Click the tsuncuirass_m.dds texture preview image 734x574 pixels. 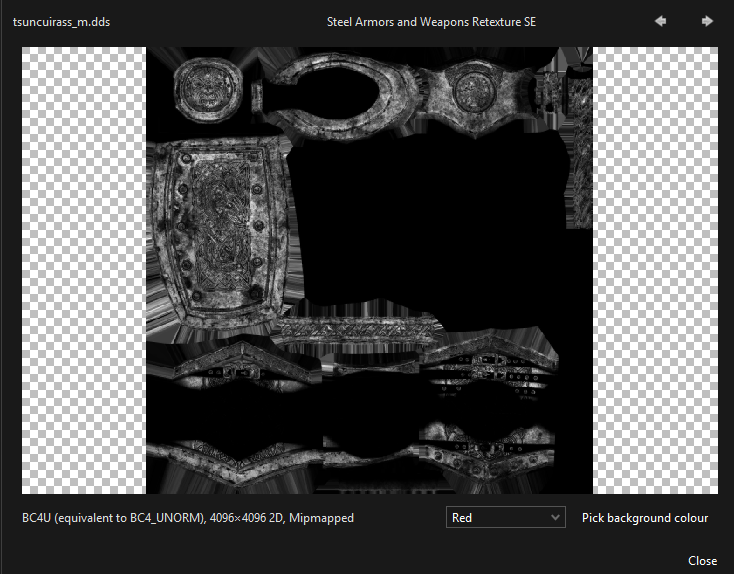point(369,270)
